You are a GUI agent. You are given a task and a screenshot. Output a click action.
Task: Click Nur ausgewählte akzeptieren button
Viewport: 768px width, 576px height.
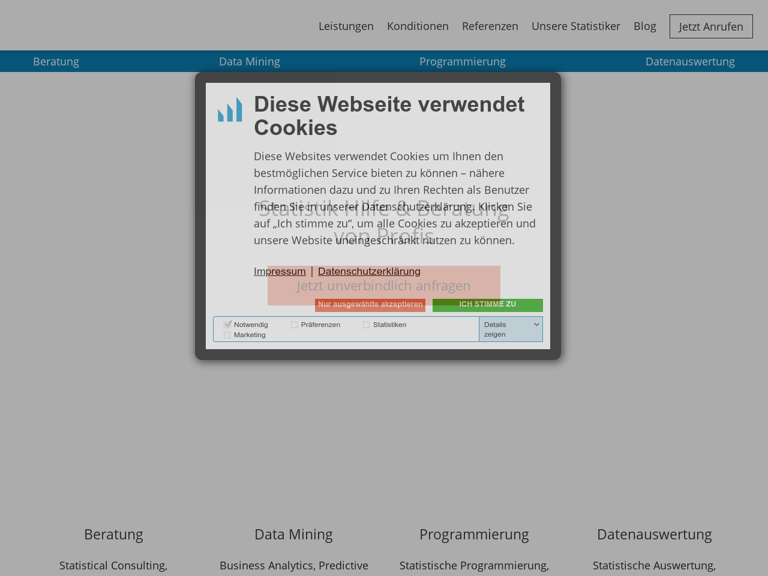(370, 305)
